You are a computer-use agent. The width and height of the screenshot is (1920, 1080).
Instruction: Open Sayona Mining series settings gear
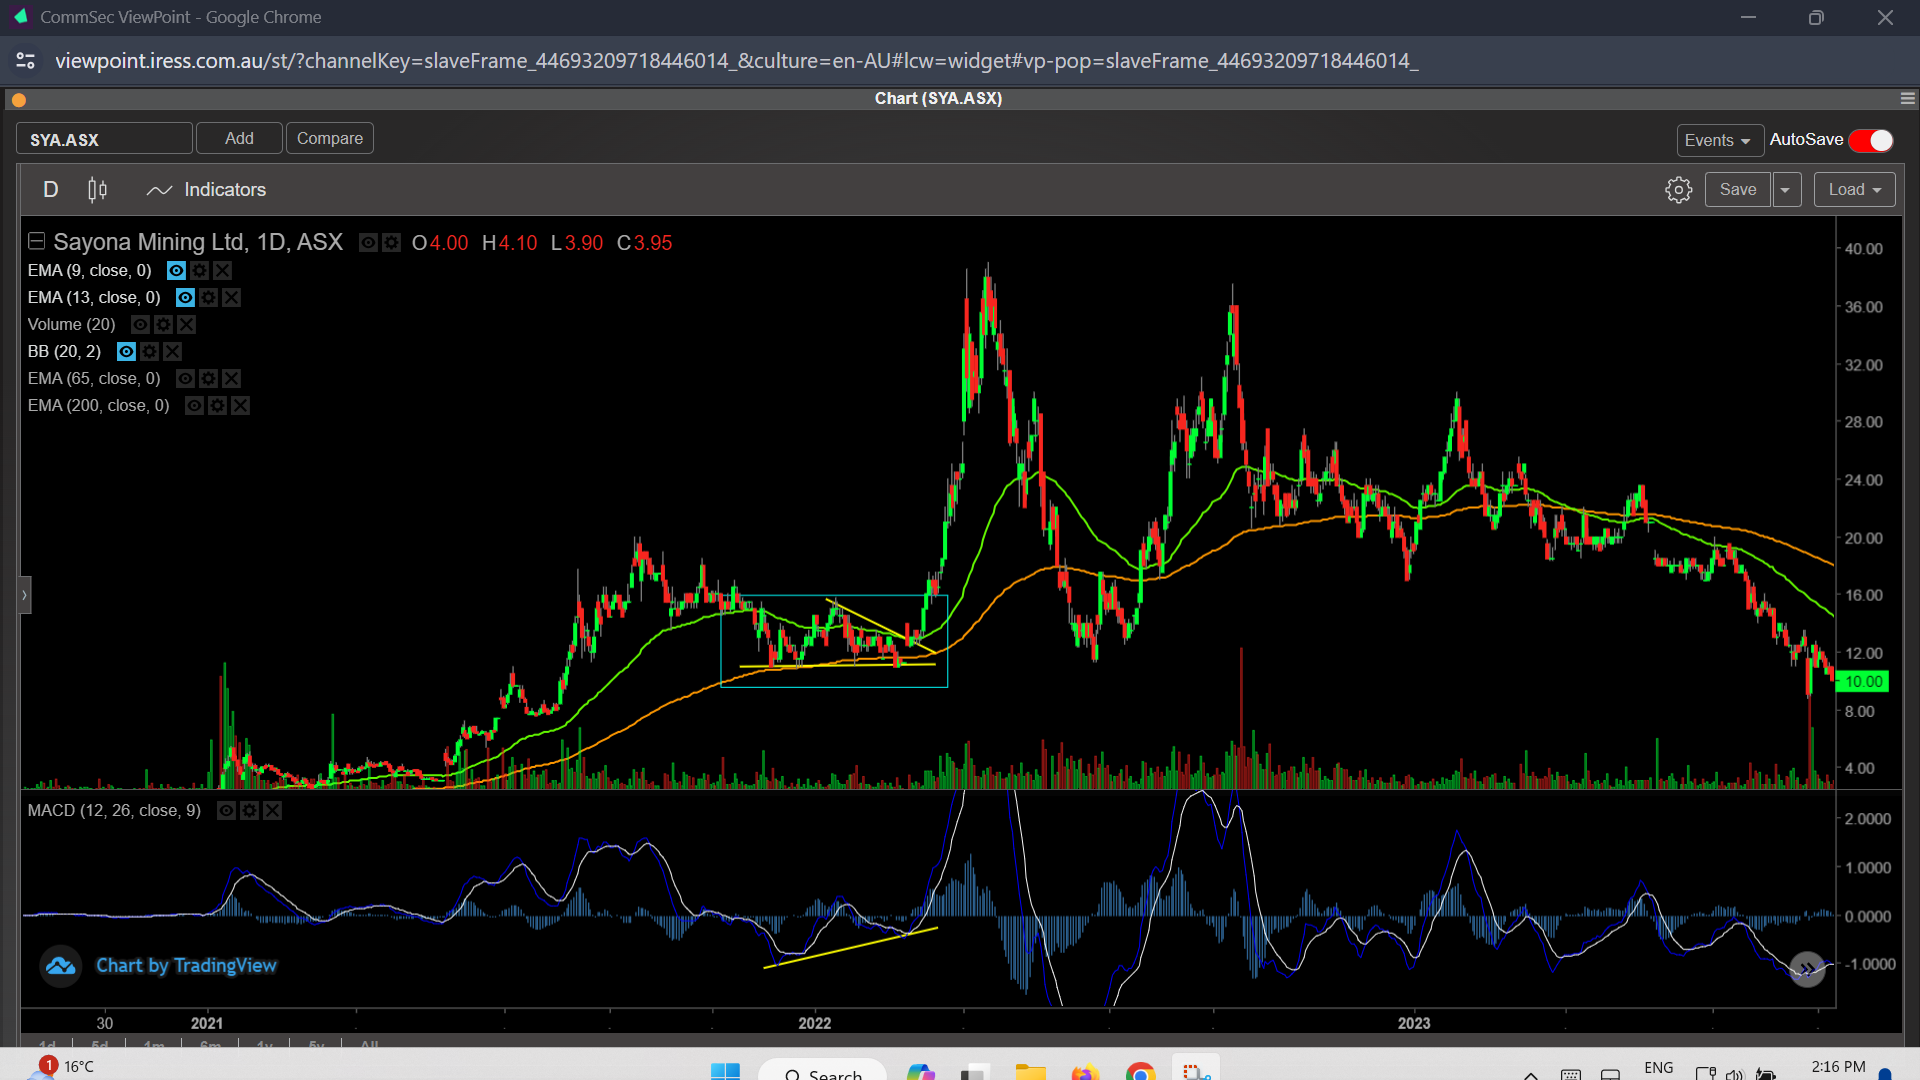(x=392, y=243)
